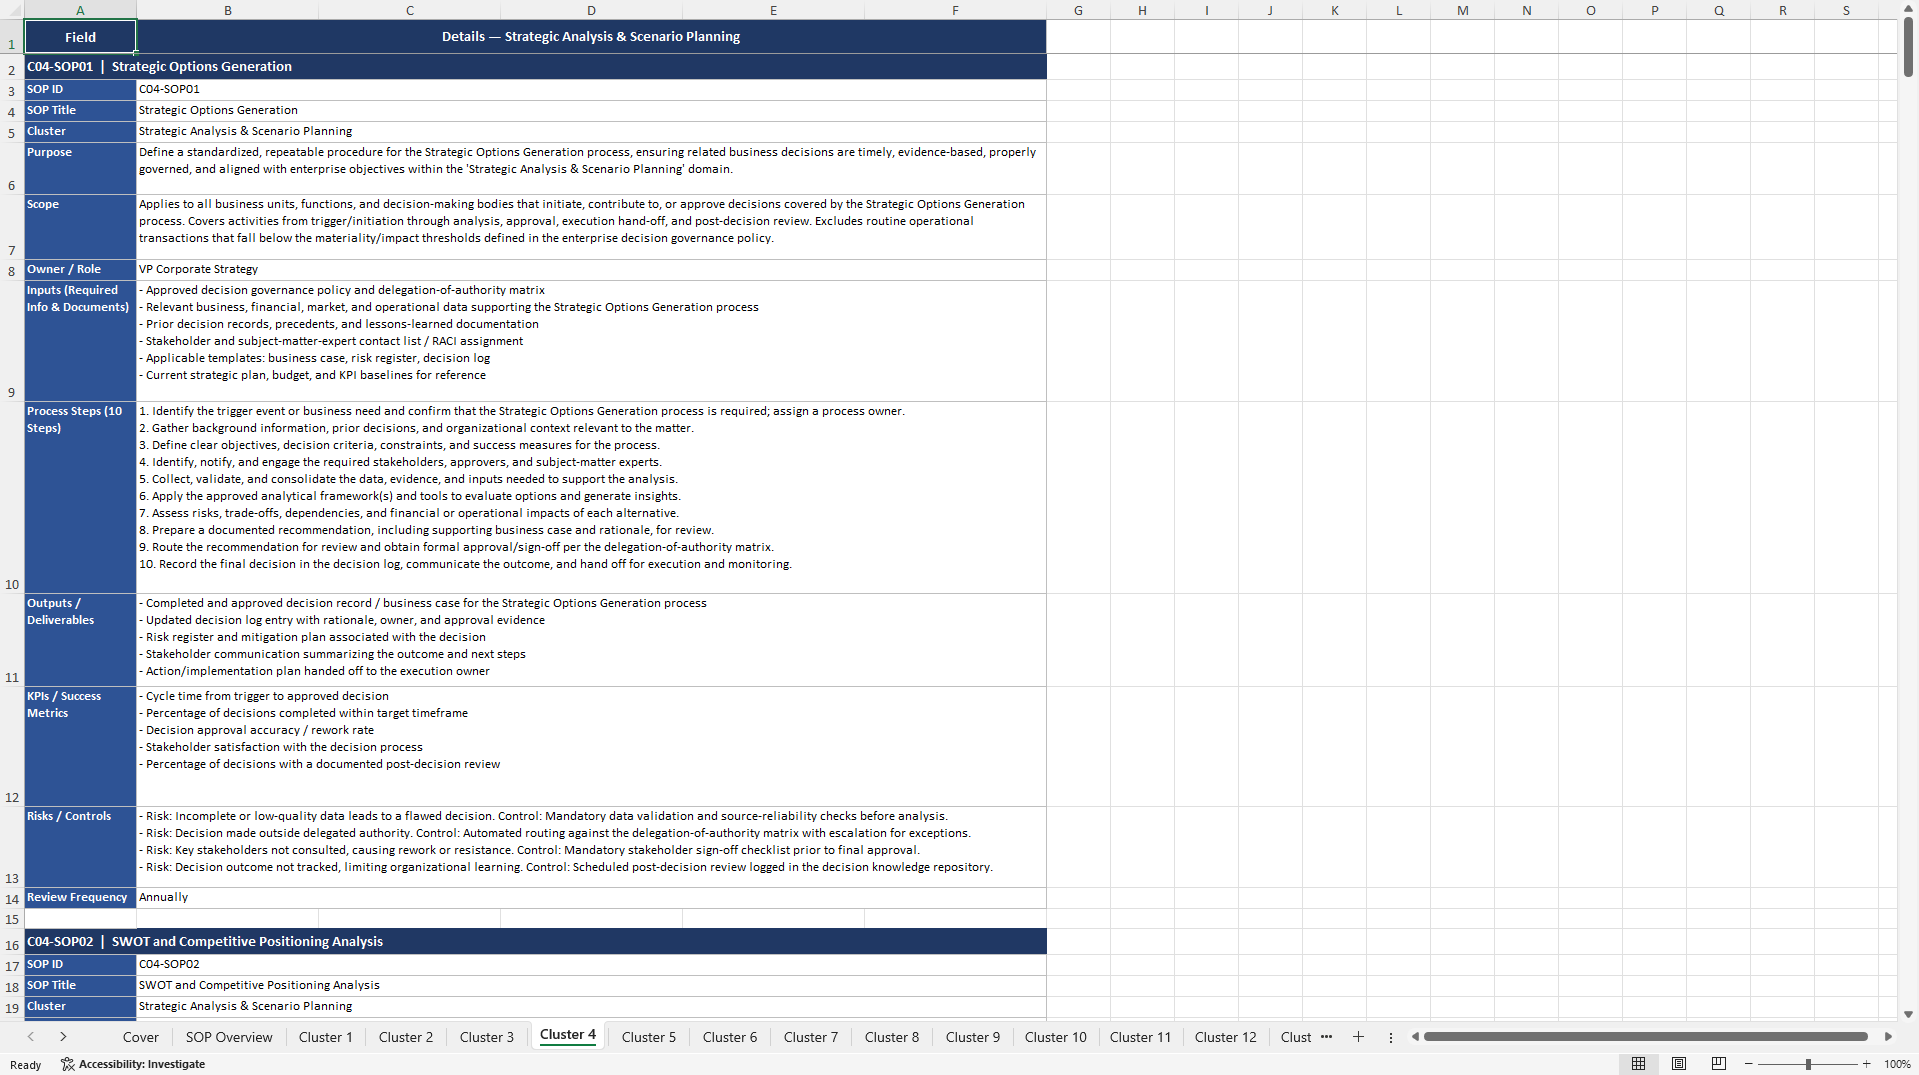Go to the previous sheet tab with the arrow
This screenshot has height=1075, width=1919.
click(31, 1037)
